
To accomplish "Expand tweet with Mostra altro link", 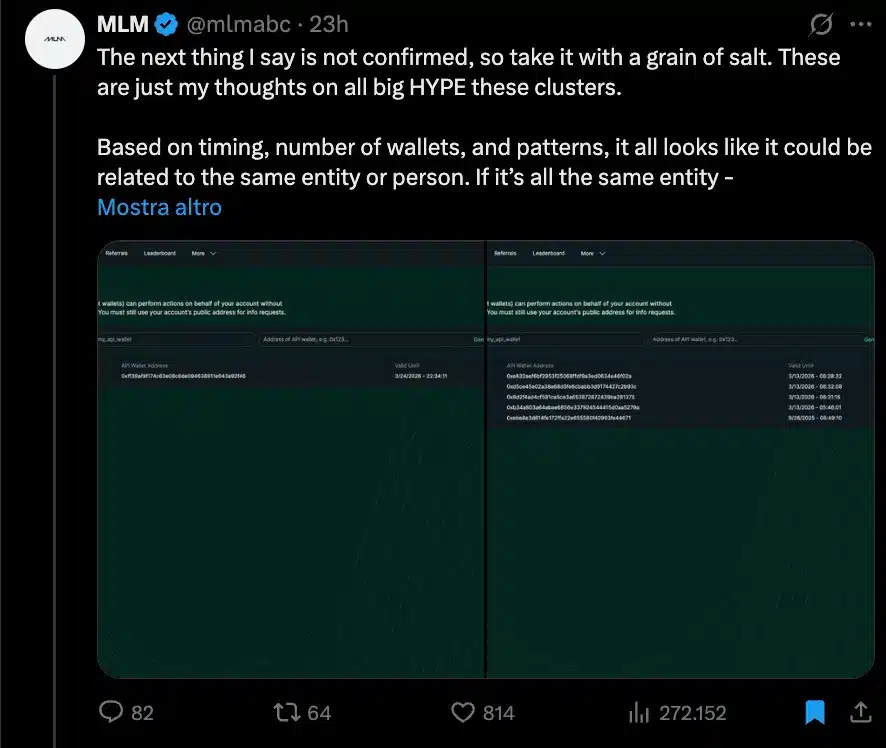I will [159, 207].
